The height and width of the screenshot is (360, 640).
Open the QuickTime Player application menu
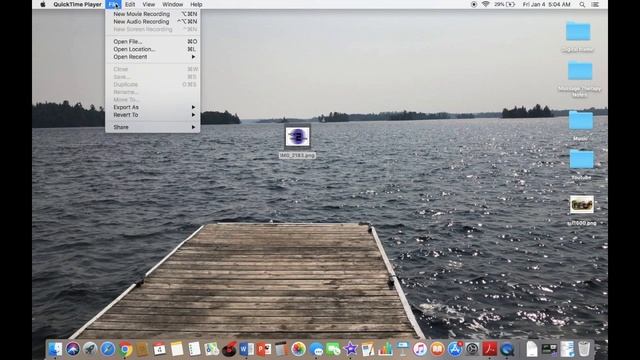pos(77,4)
